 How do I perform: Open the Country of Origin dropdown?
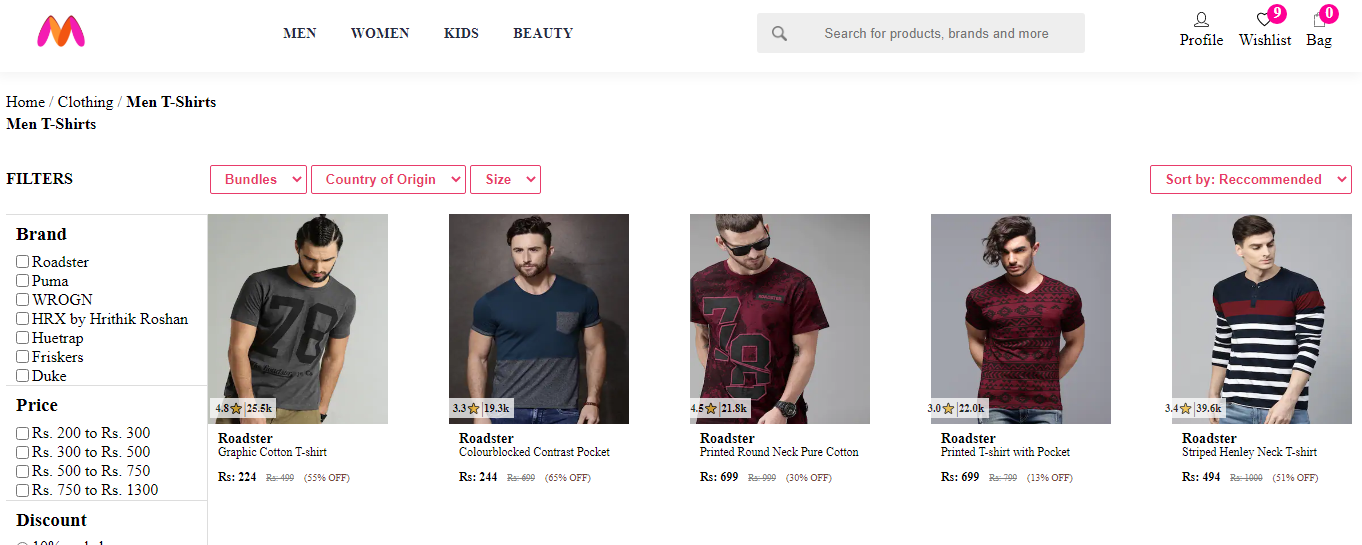point(388,180)
